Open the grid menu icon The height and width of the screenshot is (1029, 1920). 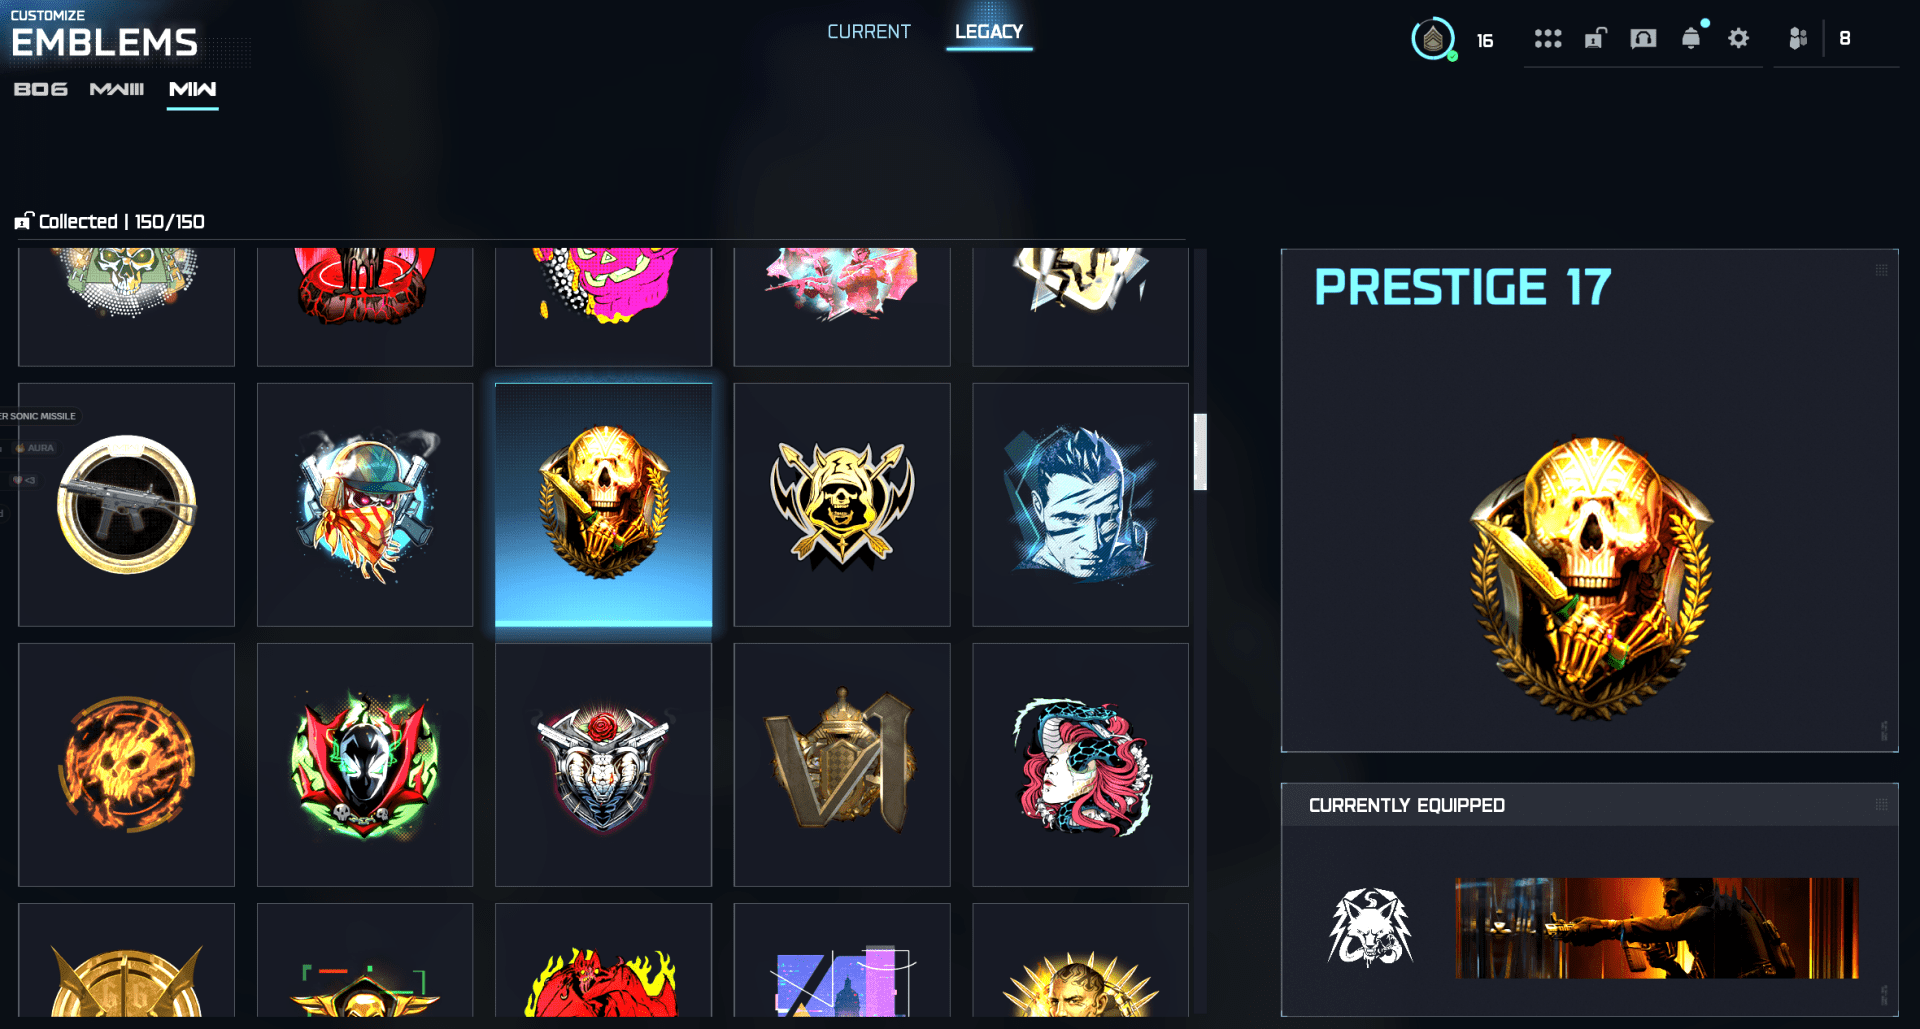pos(1548,38)
